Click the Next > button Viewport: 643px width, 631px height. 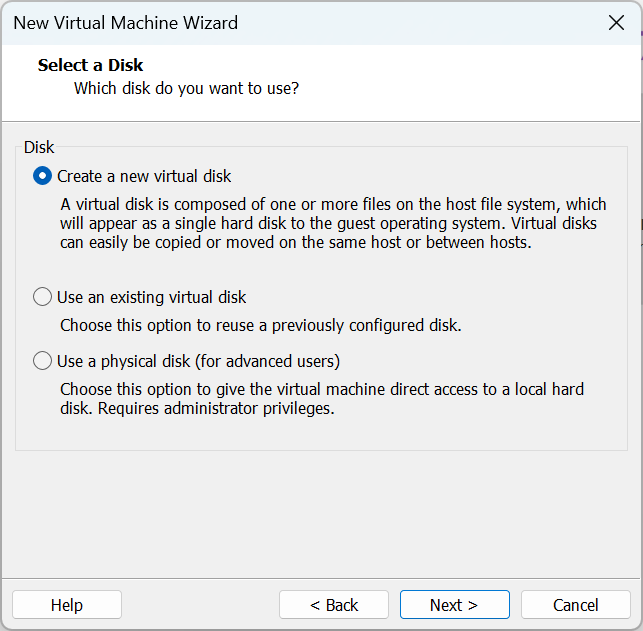click(454, 605)
